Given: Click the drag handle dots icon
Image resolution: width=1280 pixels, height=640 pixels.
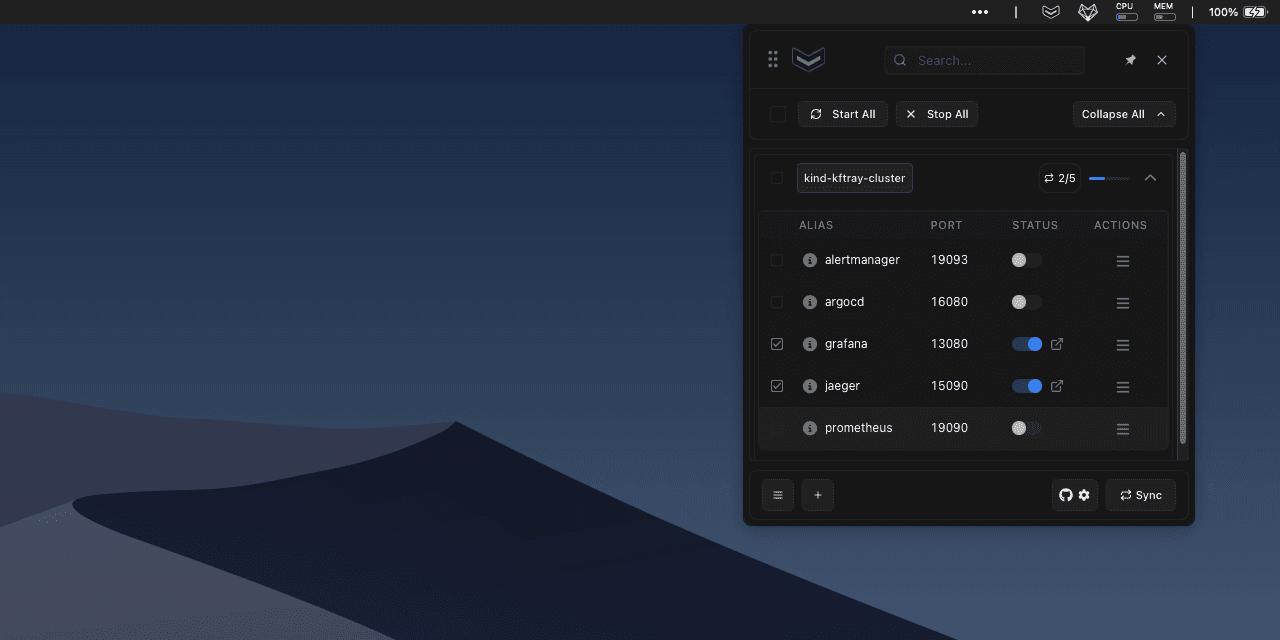Looking at the screenshot, I should click(773, 60).
